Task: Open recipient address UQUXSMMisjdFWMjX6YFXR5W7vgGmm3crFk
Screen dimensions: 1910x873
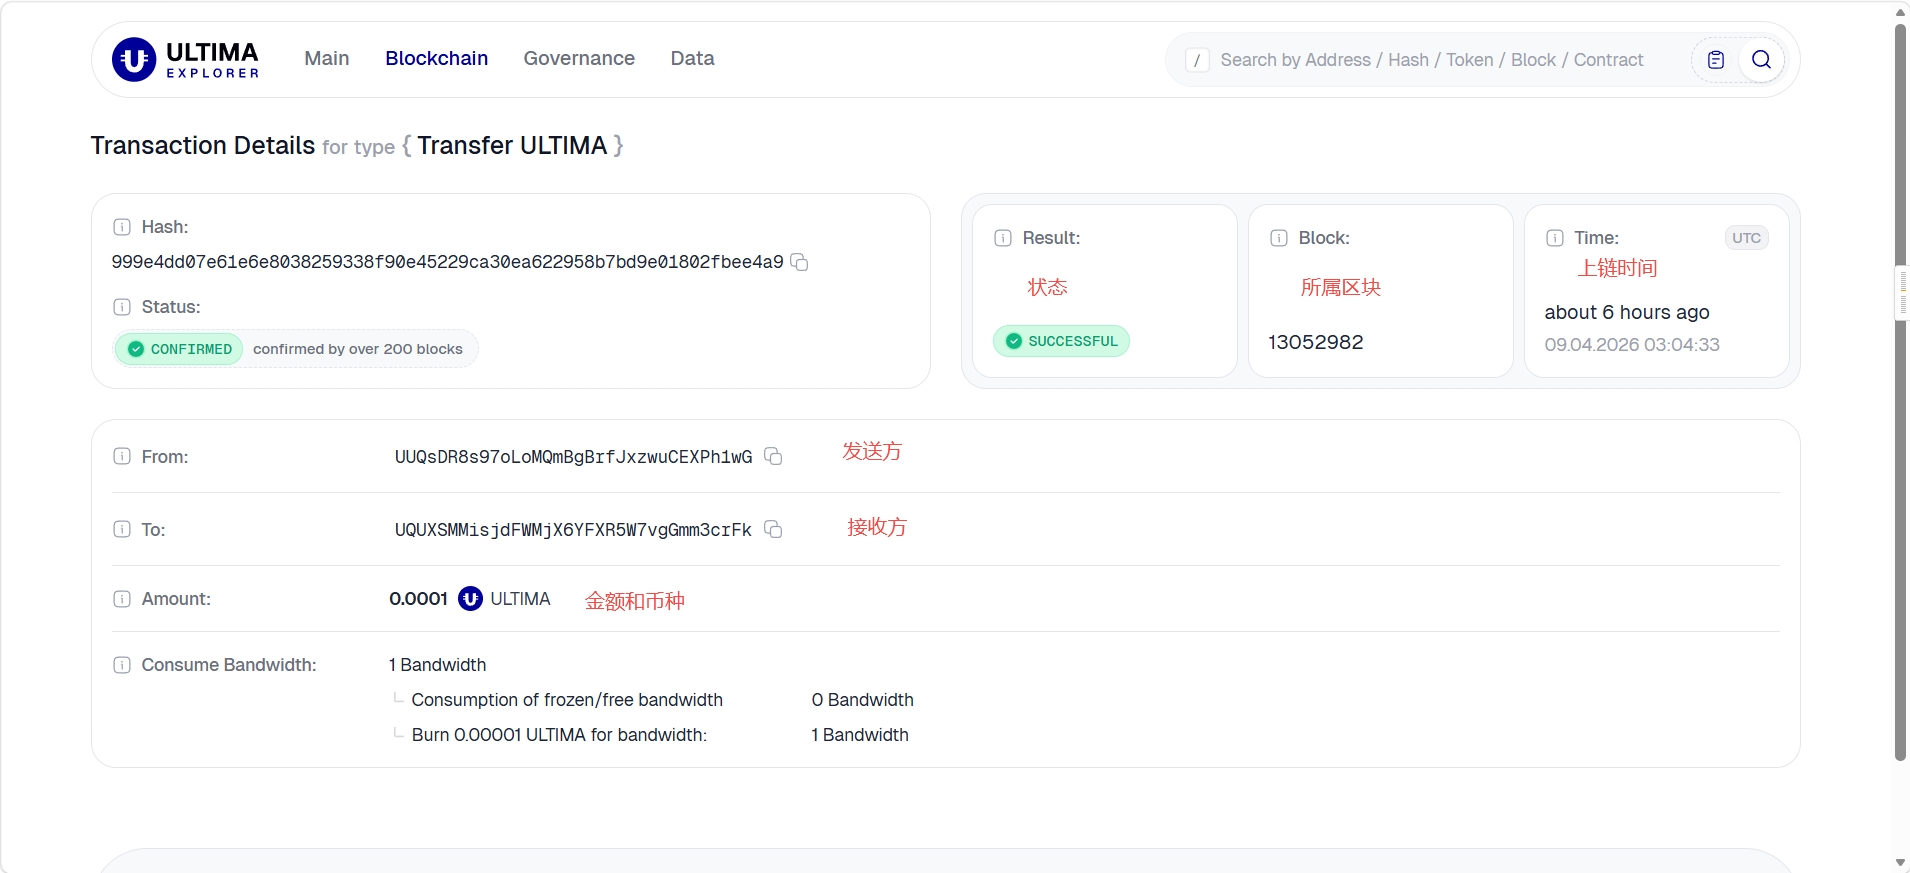Action: coord(573,530)
